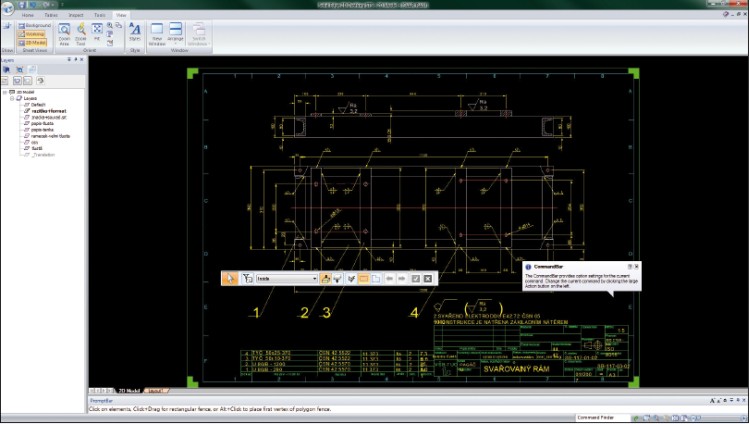Image resolution: width=750 pixels, height=424 pixels.
Task: Click the filter icon on command bar
Action: click(246, 278)
